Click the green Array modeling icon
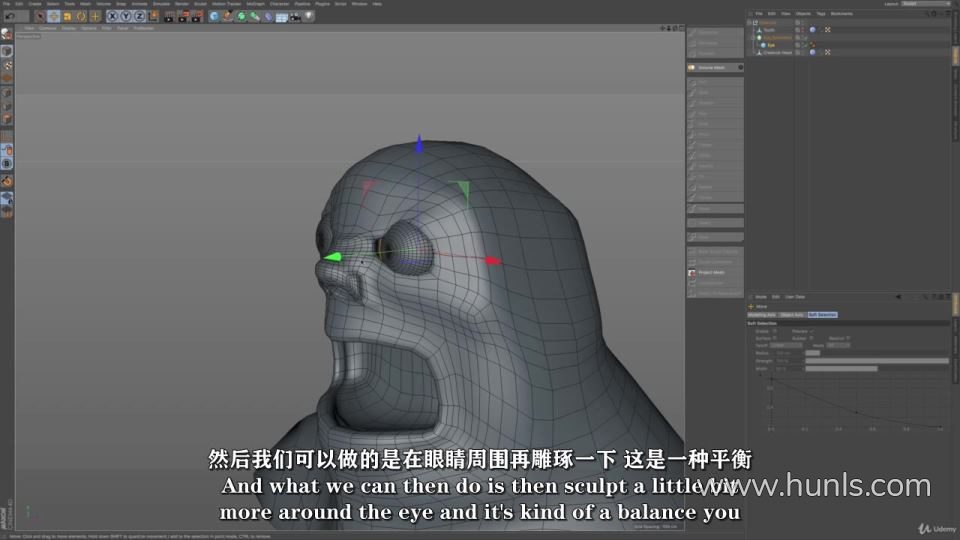 (255, 17)
